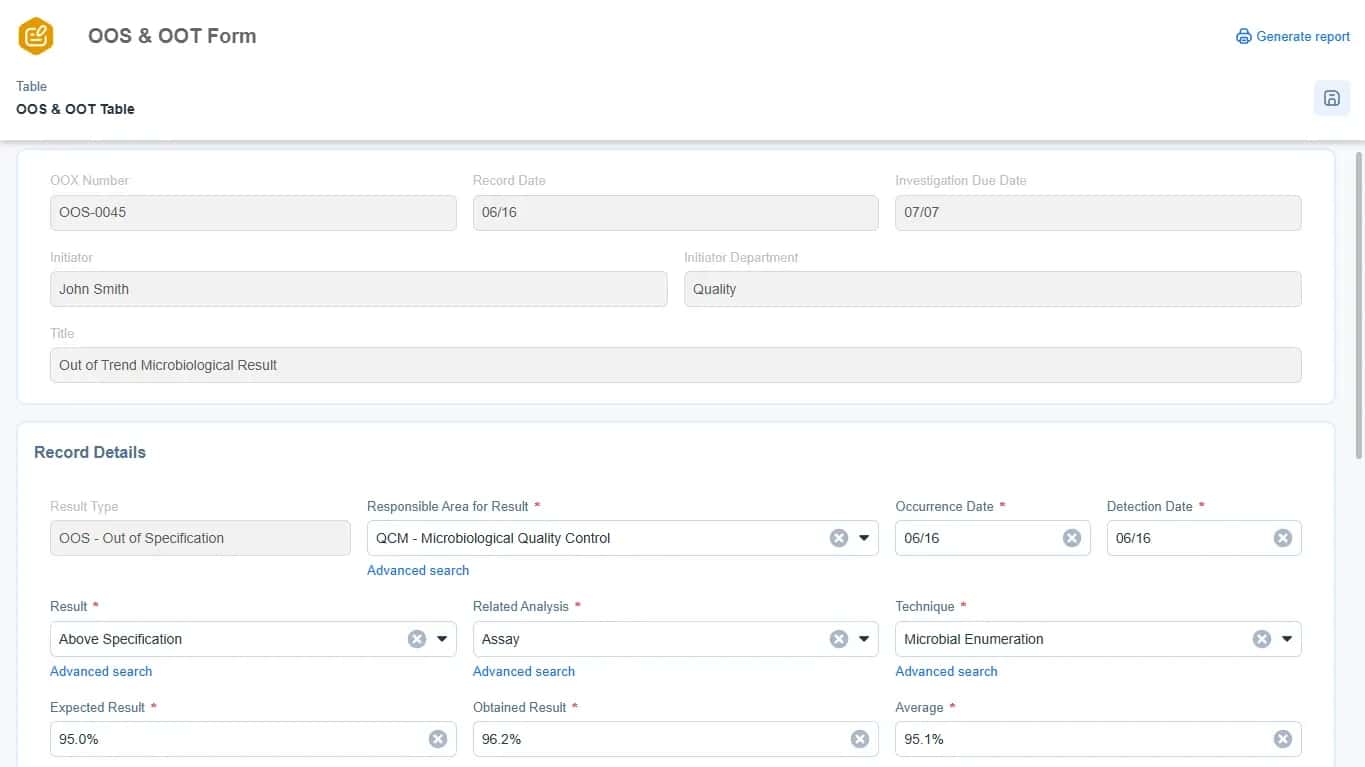Click the Record Date field
Viewport: 1365px width, 767px height.
(x=676, y=213)
